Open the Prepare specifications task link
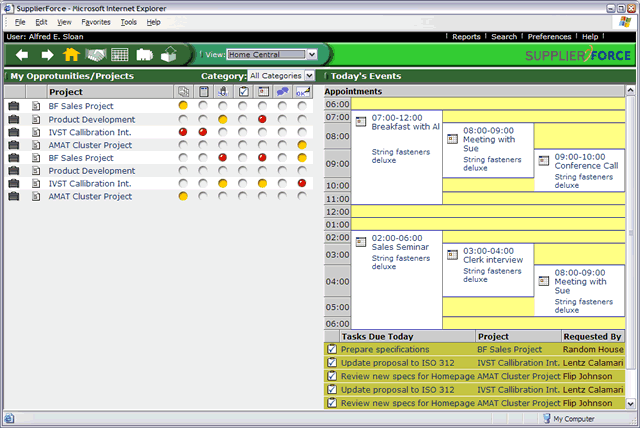The image size is (640, 428). [x=385, y=349]
